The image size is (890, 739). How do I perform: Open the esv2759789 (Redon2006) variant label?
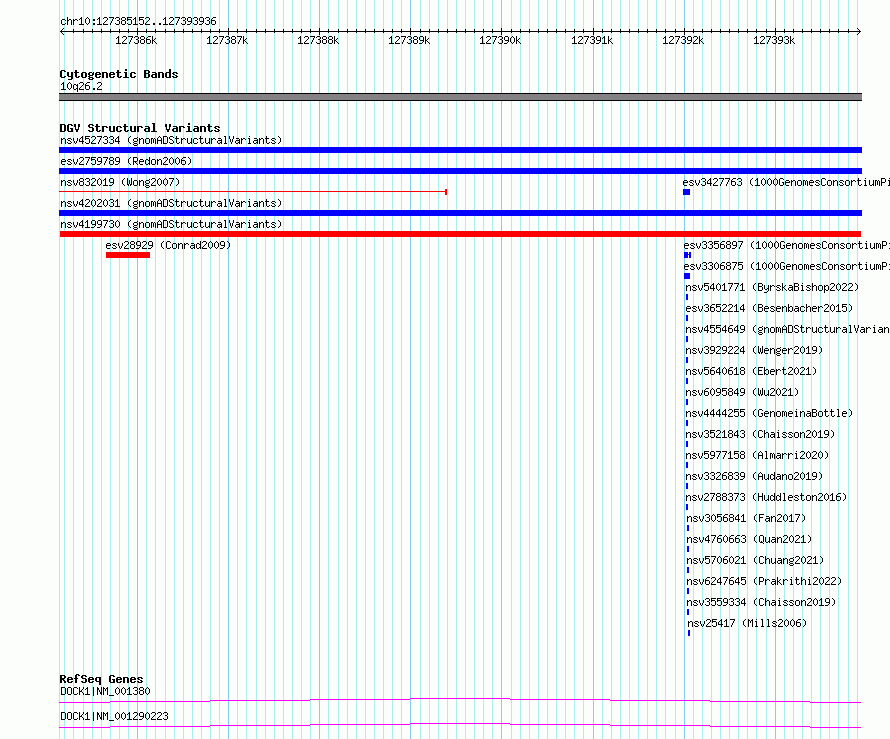click(x=126, y=161)
